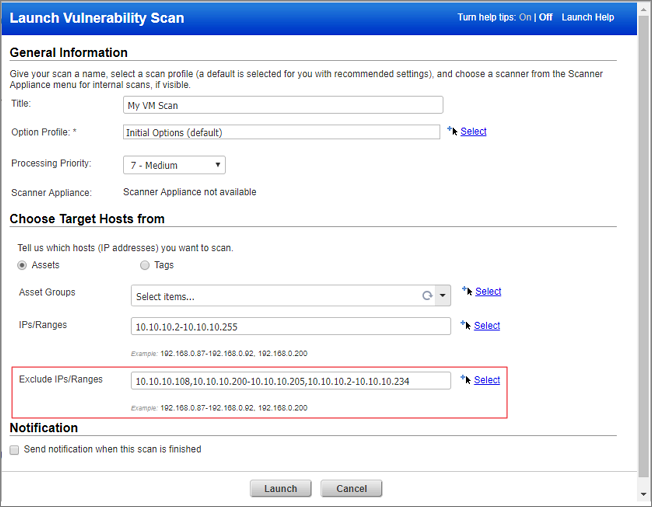Screen dimensions: 652x507
Task: Focus the Title field with My VM Scan
Action: [283, 105]
